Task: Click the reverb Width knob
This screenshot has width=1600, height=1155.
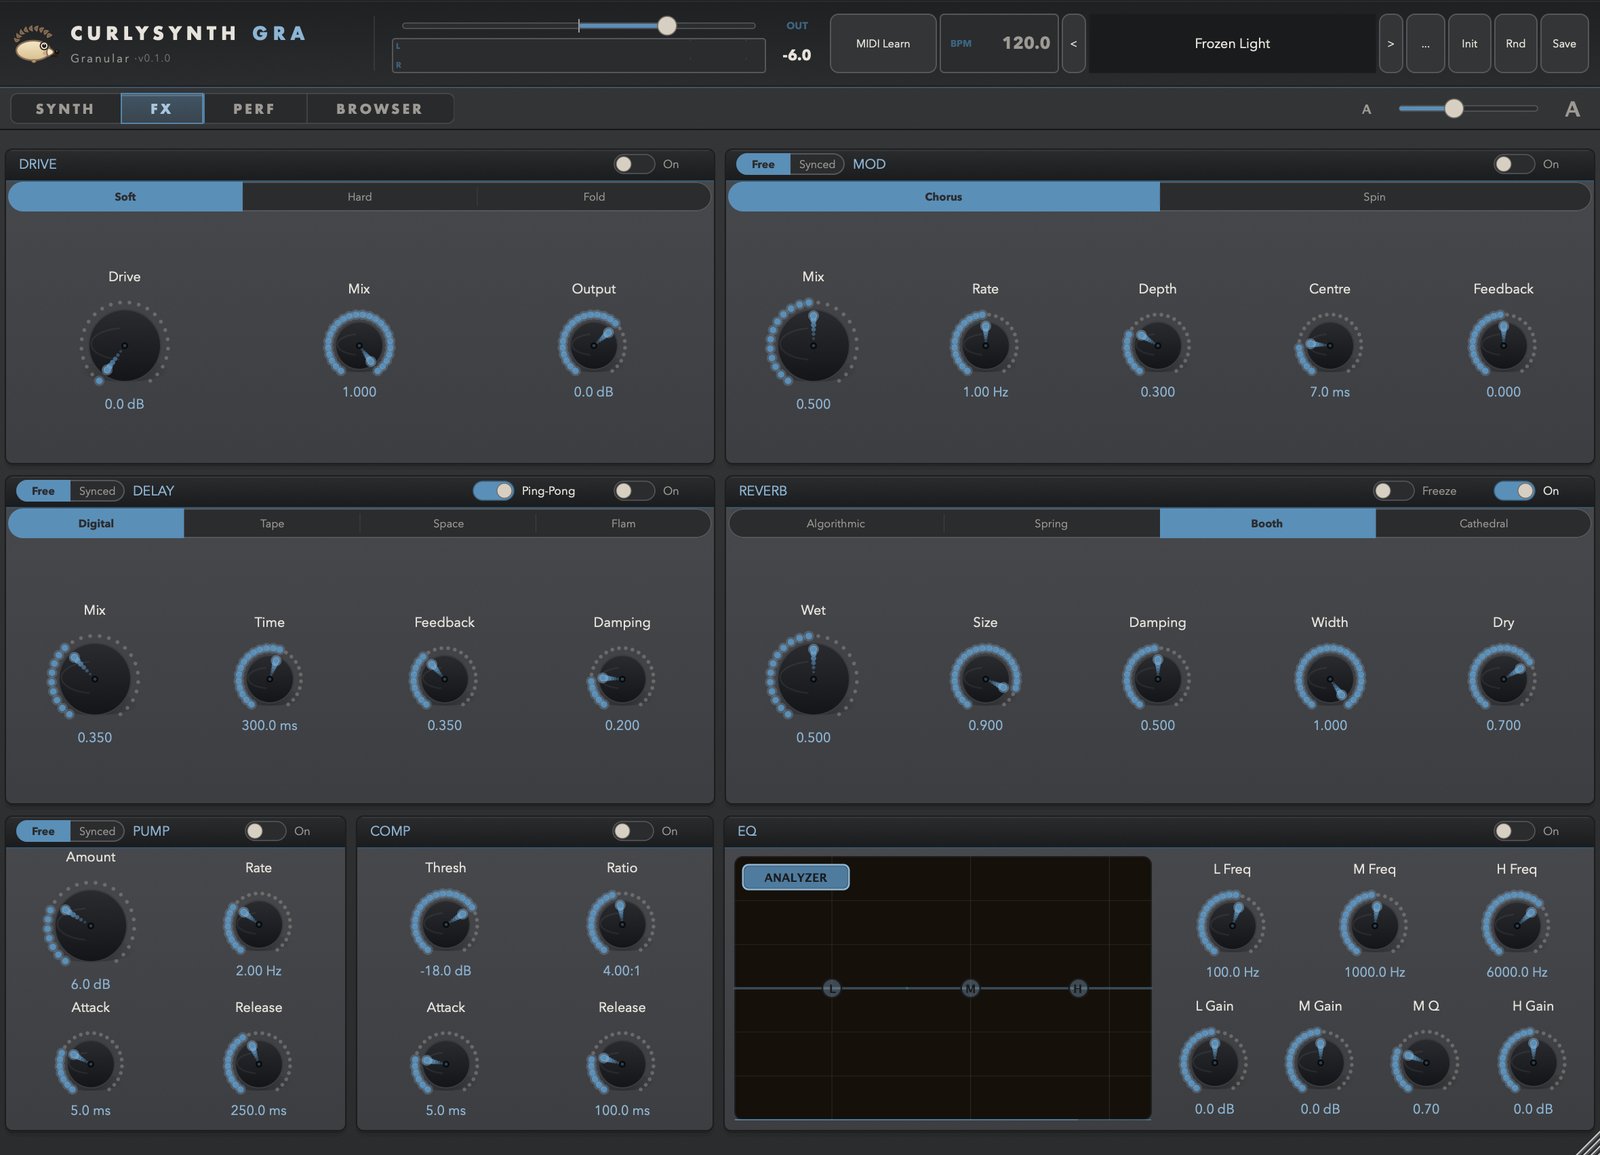Action: 1330,679
